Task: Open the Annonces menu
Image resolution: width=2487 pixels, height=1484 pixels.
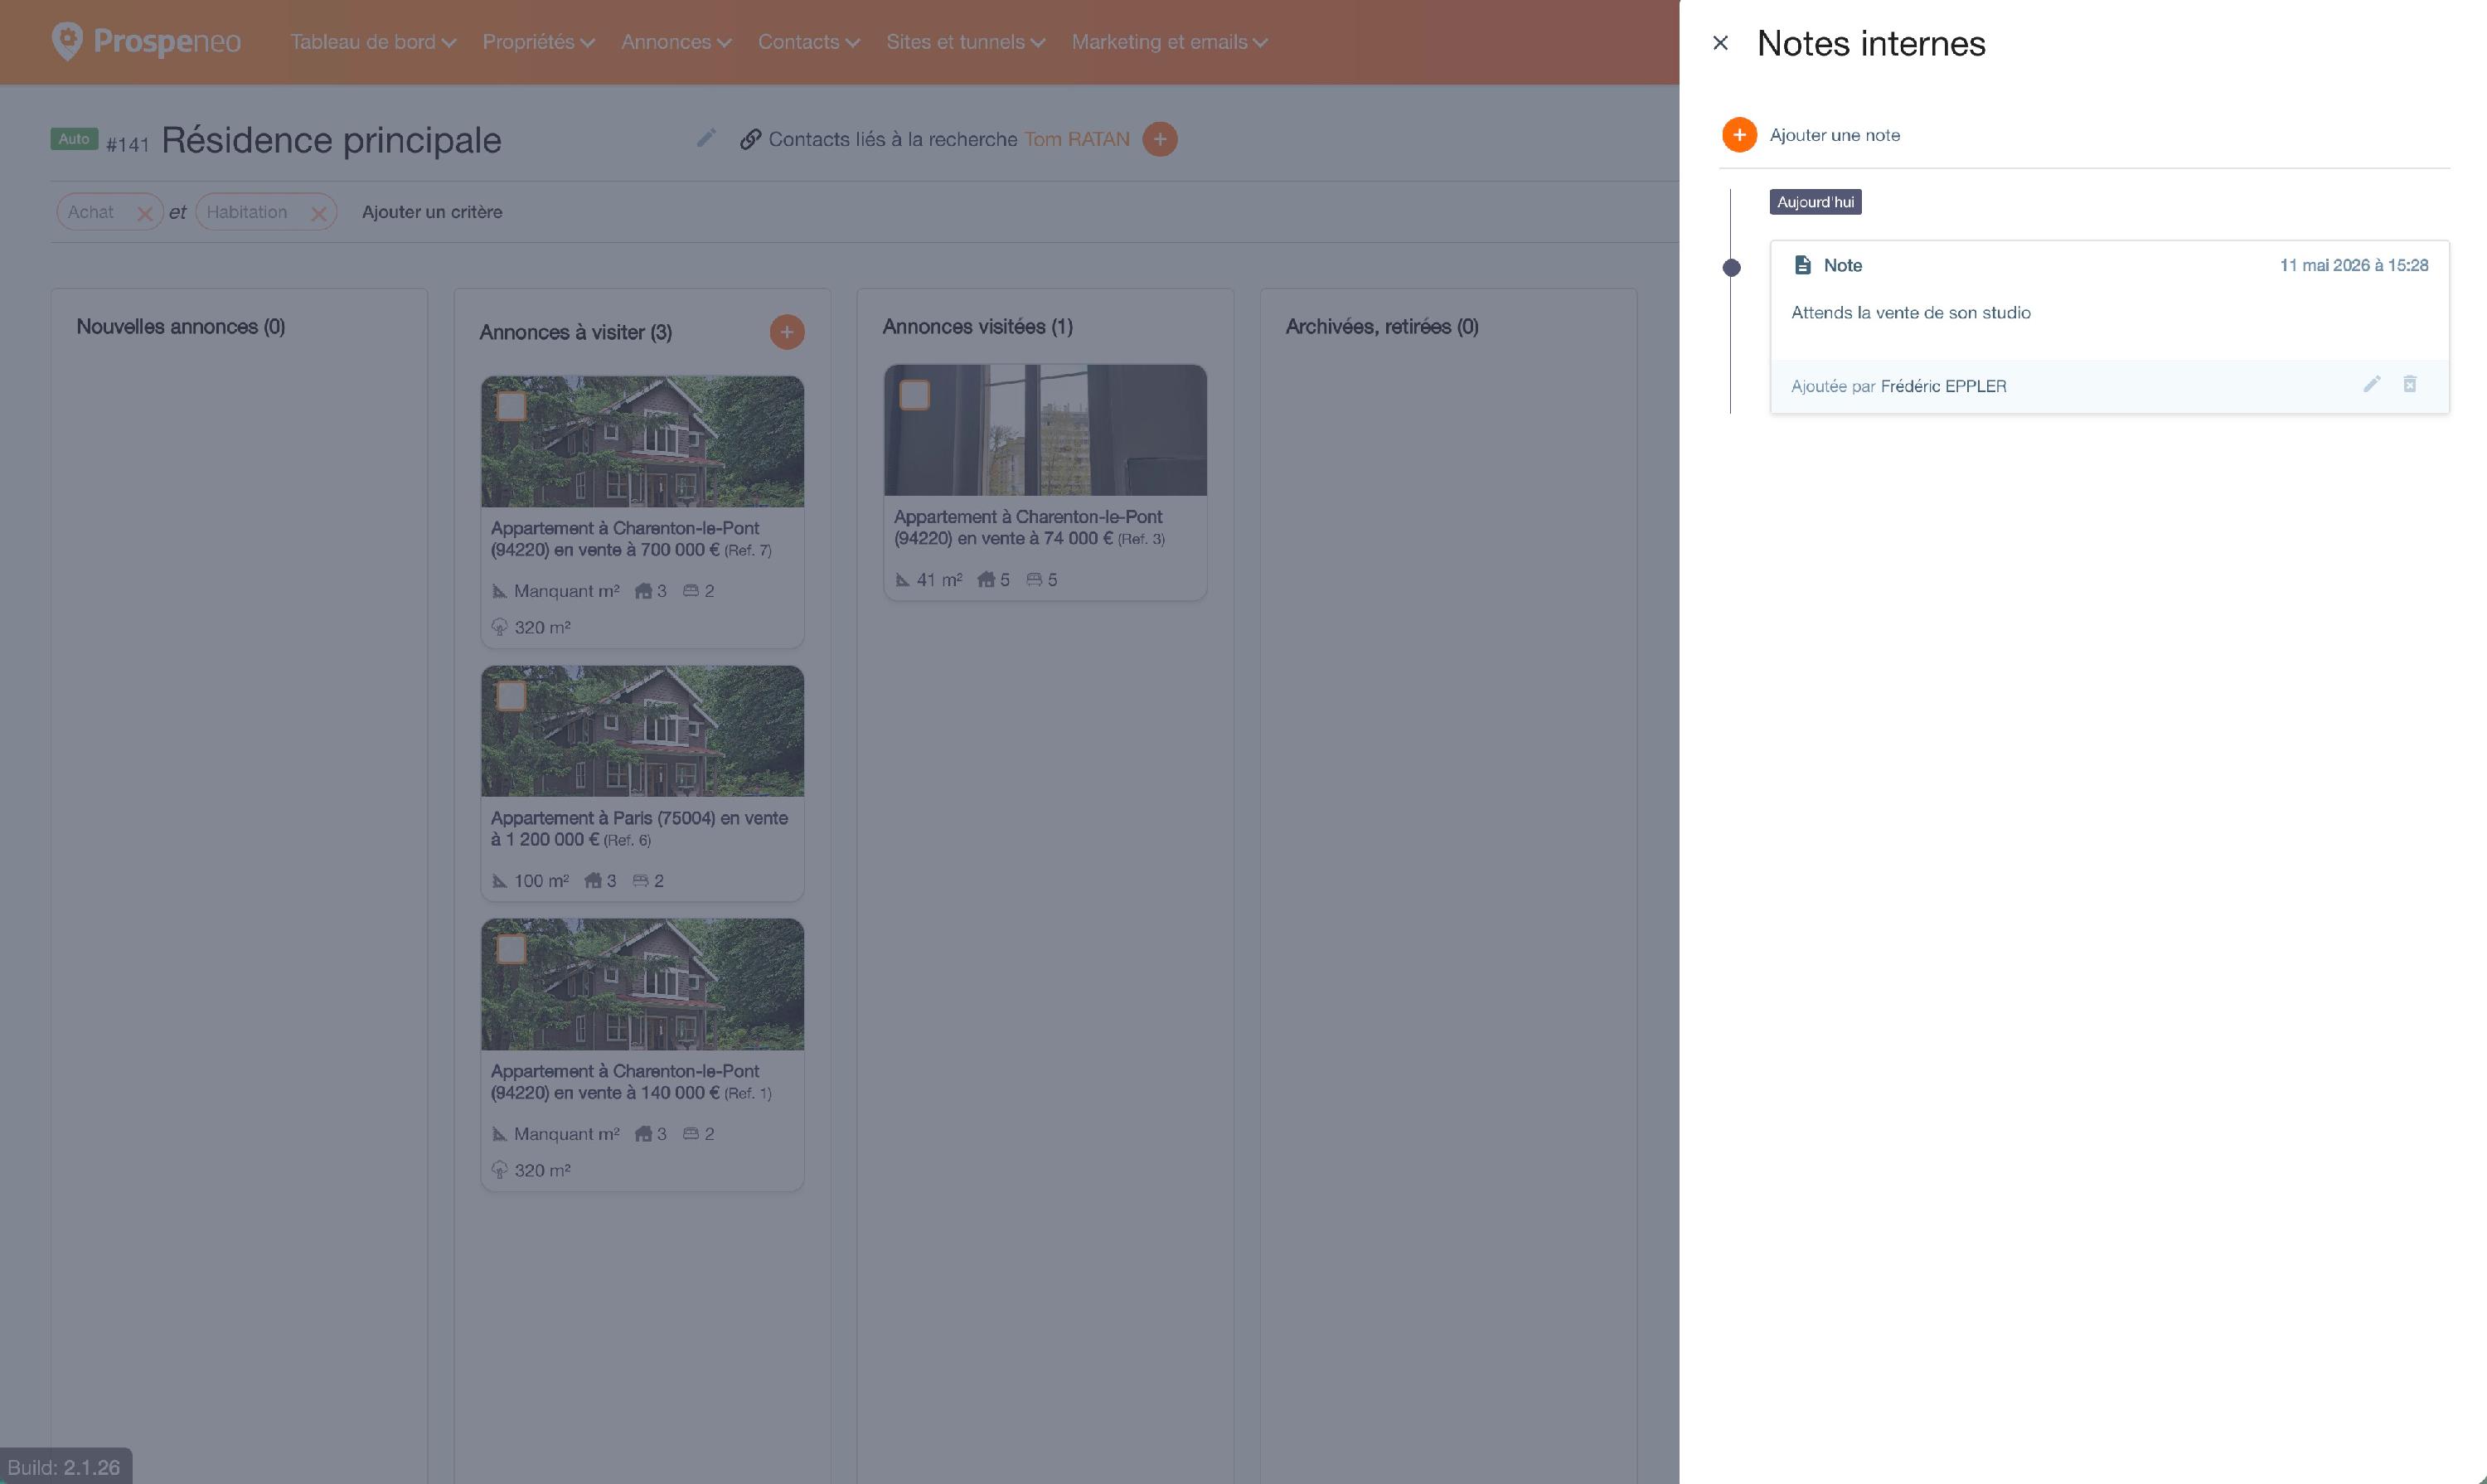Action: tap(676, 42)
